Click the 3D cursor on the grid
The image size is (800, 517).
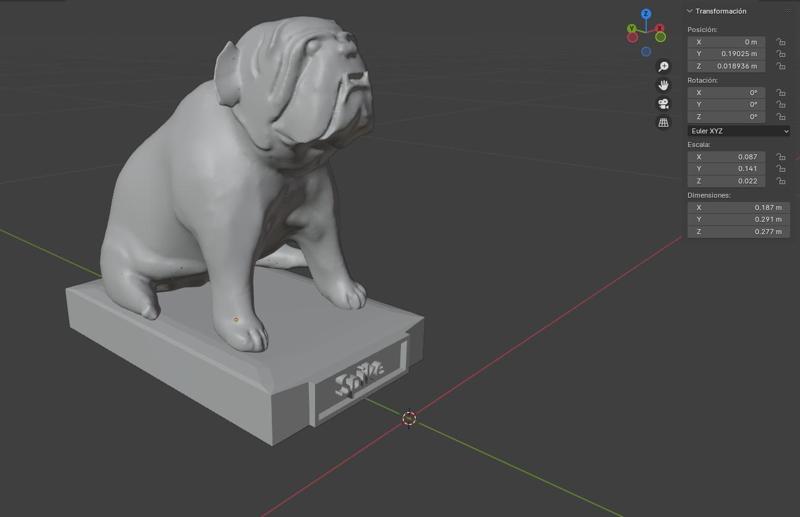click(409, 418)
